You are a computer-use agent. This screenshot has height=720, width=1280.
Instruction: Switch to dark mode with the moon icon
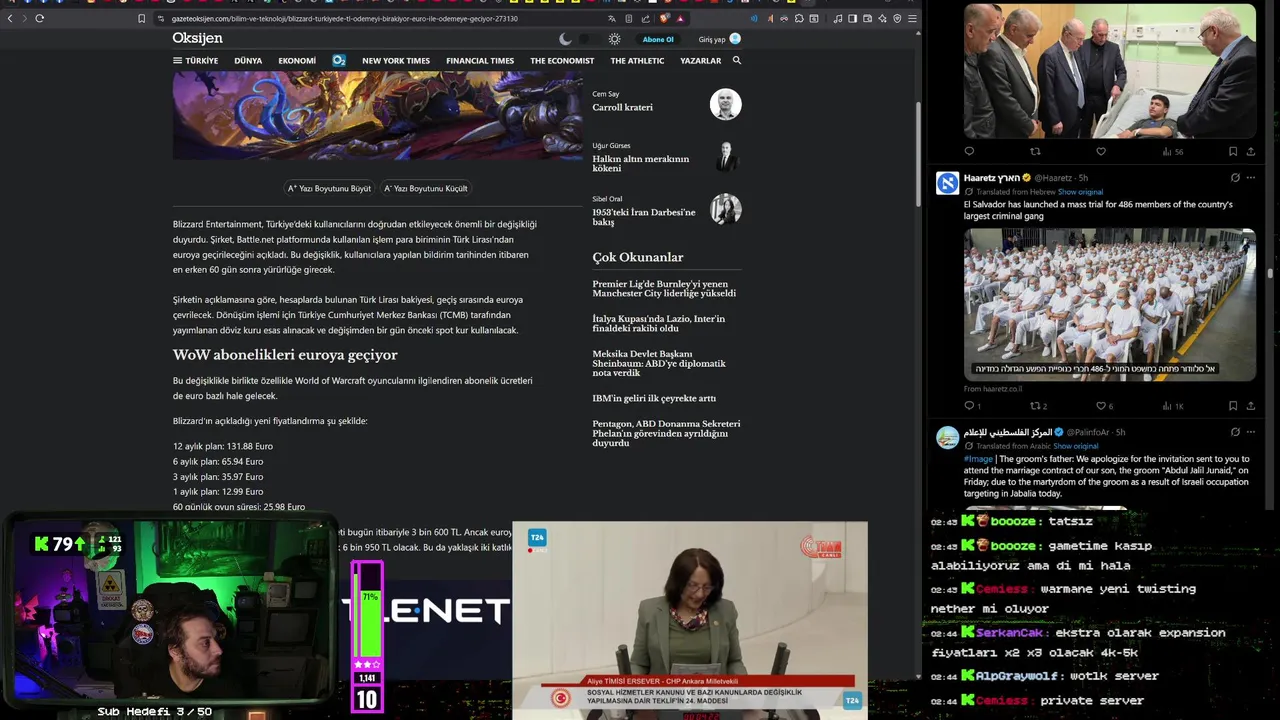click(x=565, y=39)
